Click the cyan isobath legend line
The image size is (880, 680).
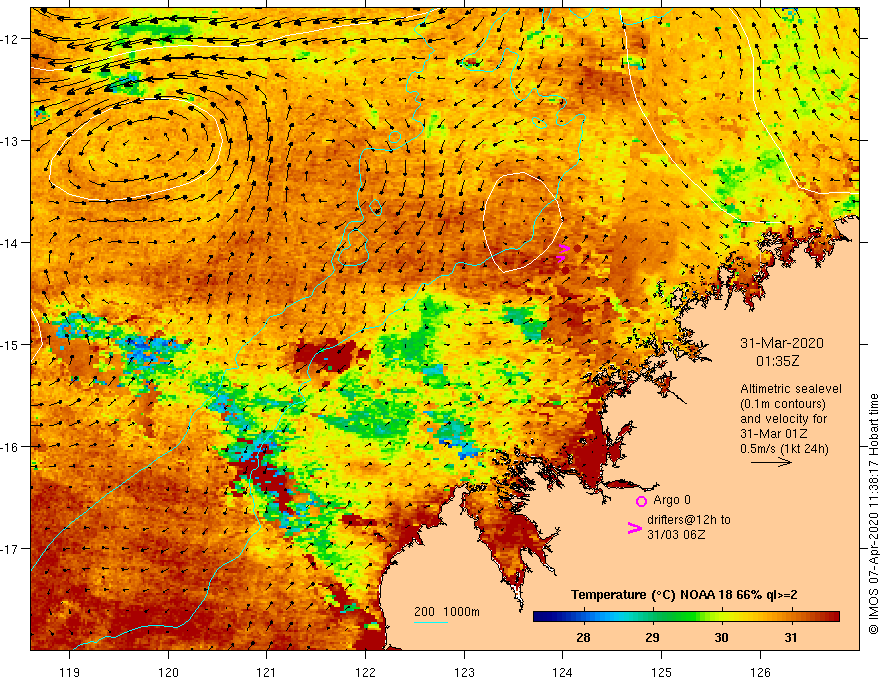430,622
